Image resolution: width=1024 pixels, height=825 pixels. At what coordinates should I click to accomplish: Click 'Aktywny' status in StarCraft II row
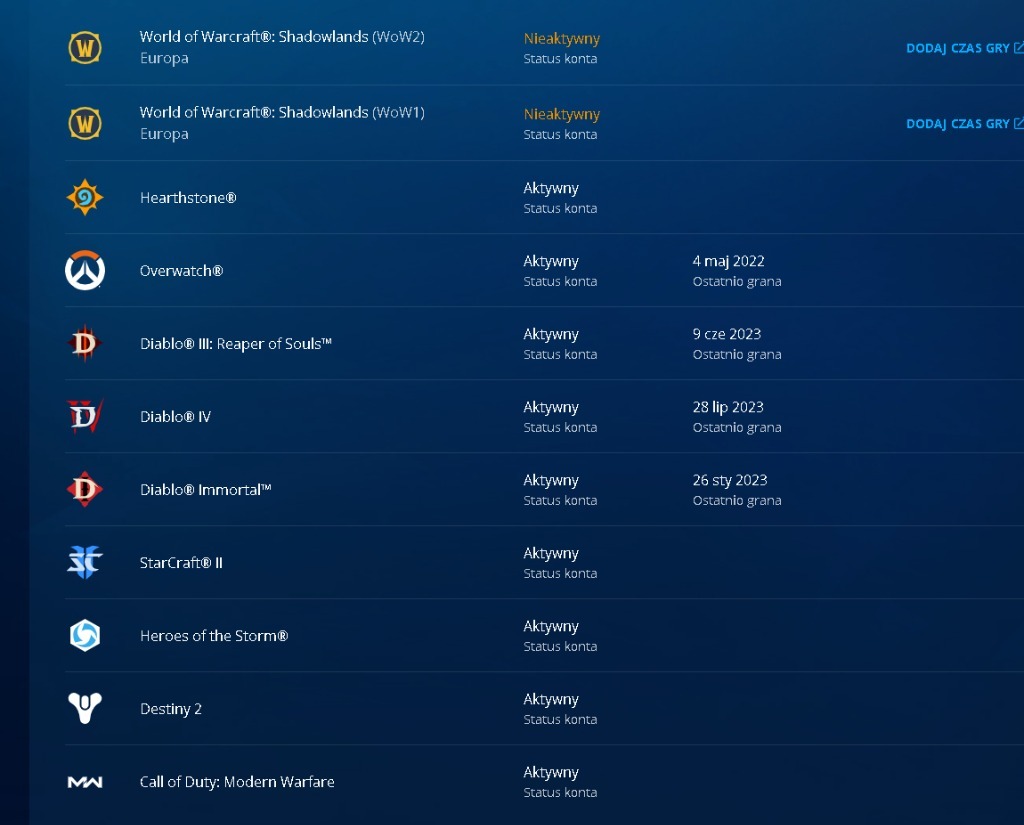click(x=551, y=554)
